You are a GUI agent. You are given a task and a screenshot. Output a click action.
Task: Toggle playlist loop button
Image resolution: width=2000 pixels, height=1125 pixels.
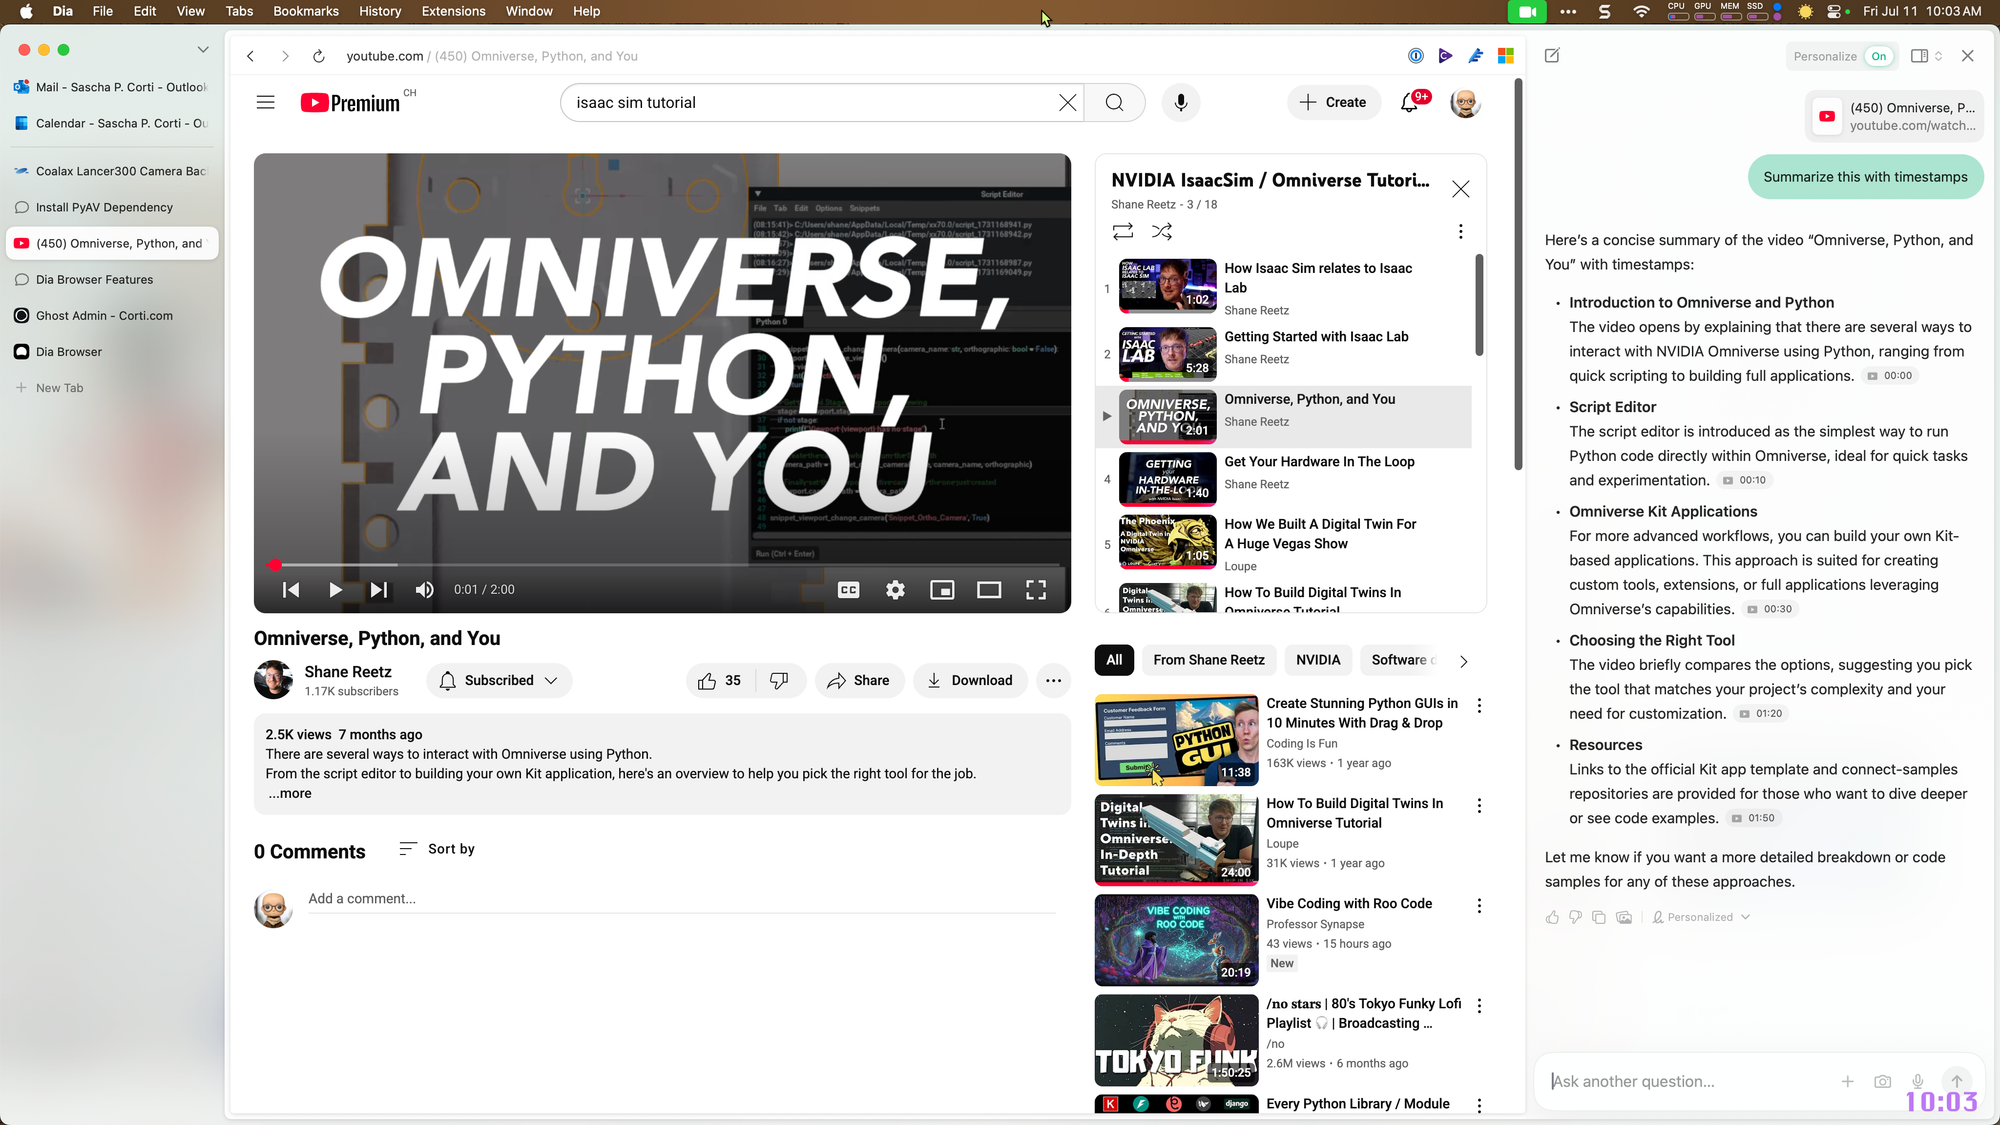click(x=1122, y=231)
